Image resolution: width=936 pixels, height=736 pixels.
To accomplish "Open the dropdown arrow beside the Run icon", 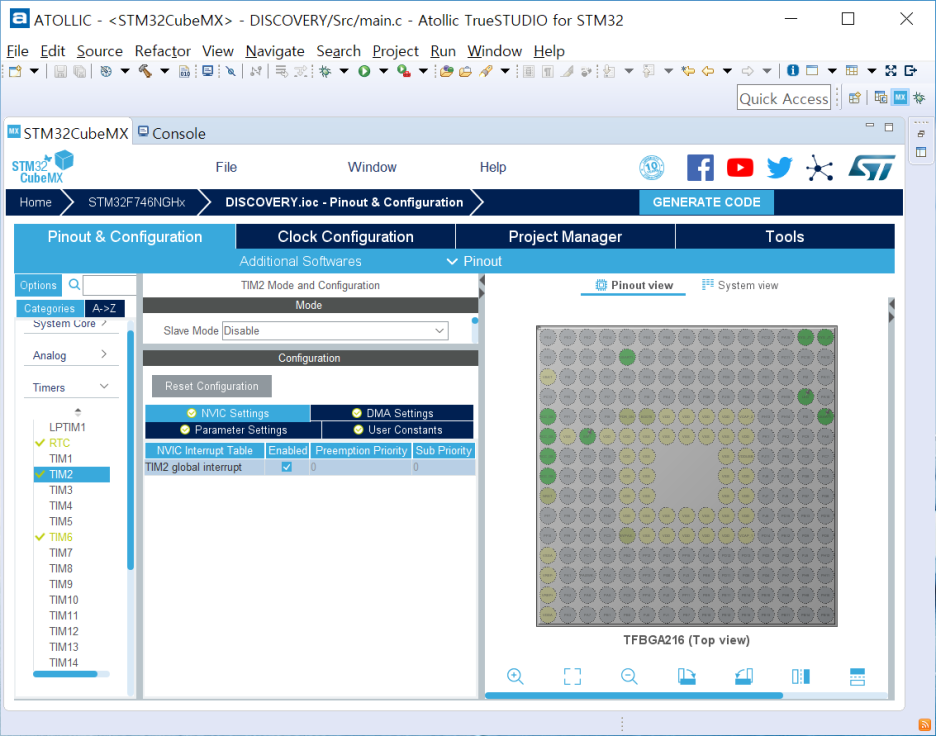I will point(384,71).
